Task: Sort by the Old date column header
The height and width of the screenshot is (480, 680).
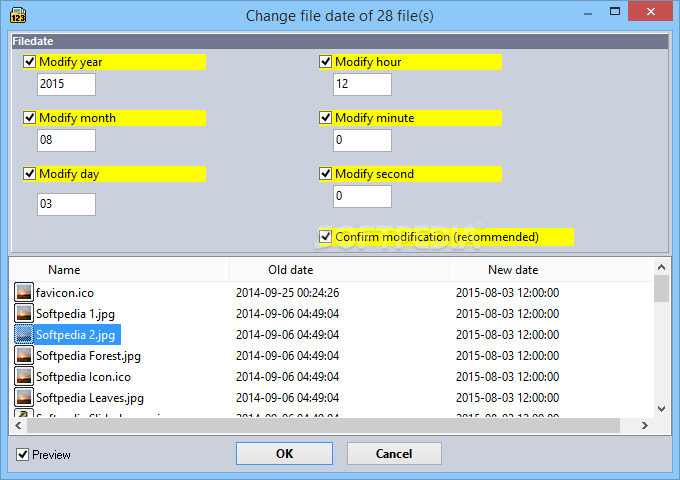Action: point(339,270)
